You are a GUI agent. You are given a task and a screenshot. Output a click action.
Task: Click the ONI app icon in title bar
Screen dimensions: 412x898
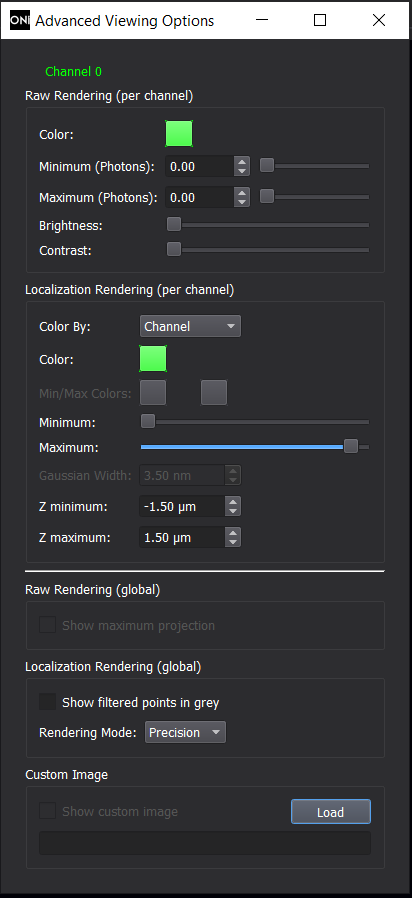(x=19, y=21)
